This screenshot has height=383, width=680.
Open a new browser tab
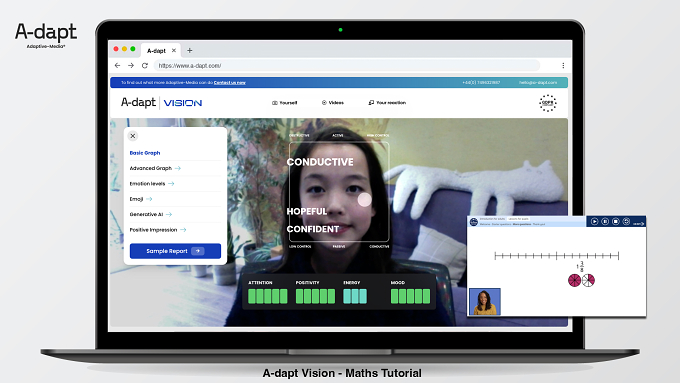(190, 50)
